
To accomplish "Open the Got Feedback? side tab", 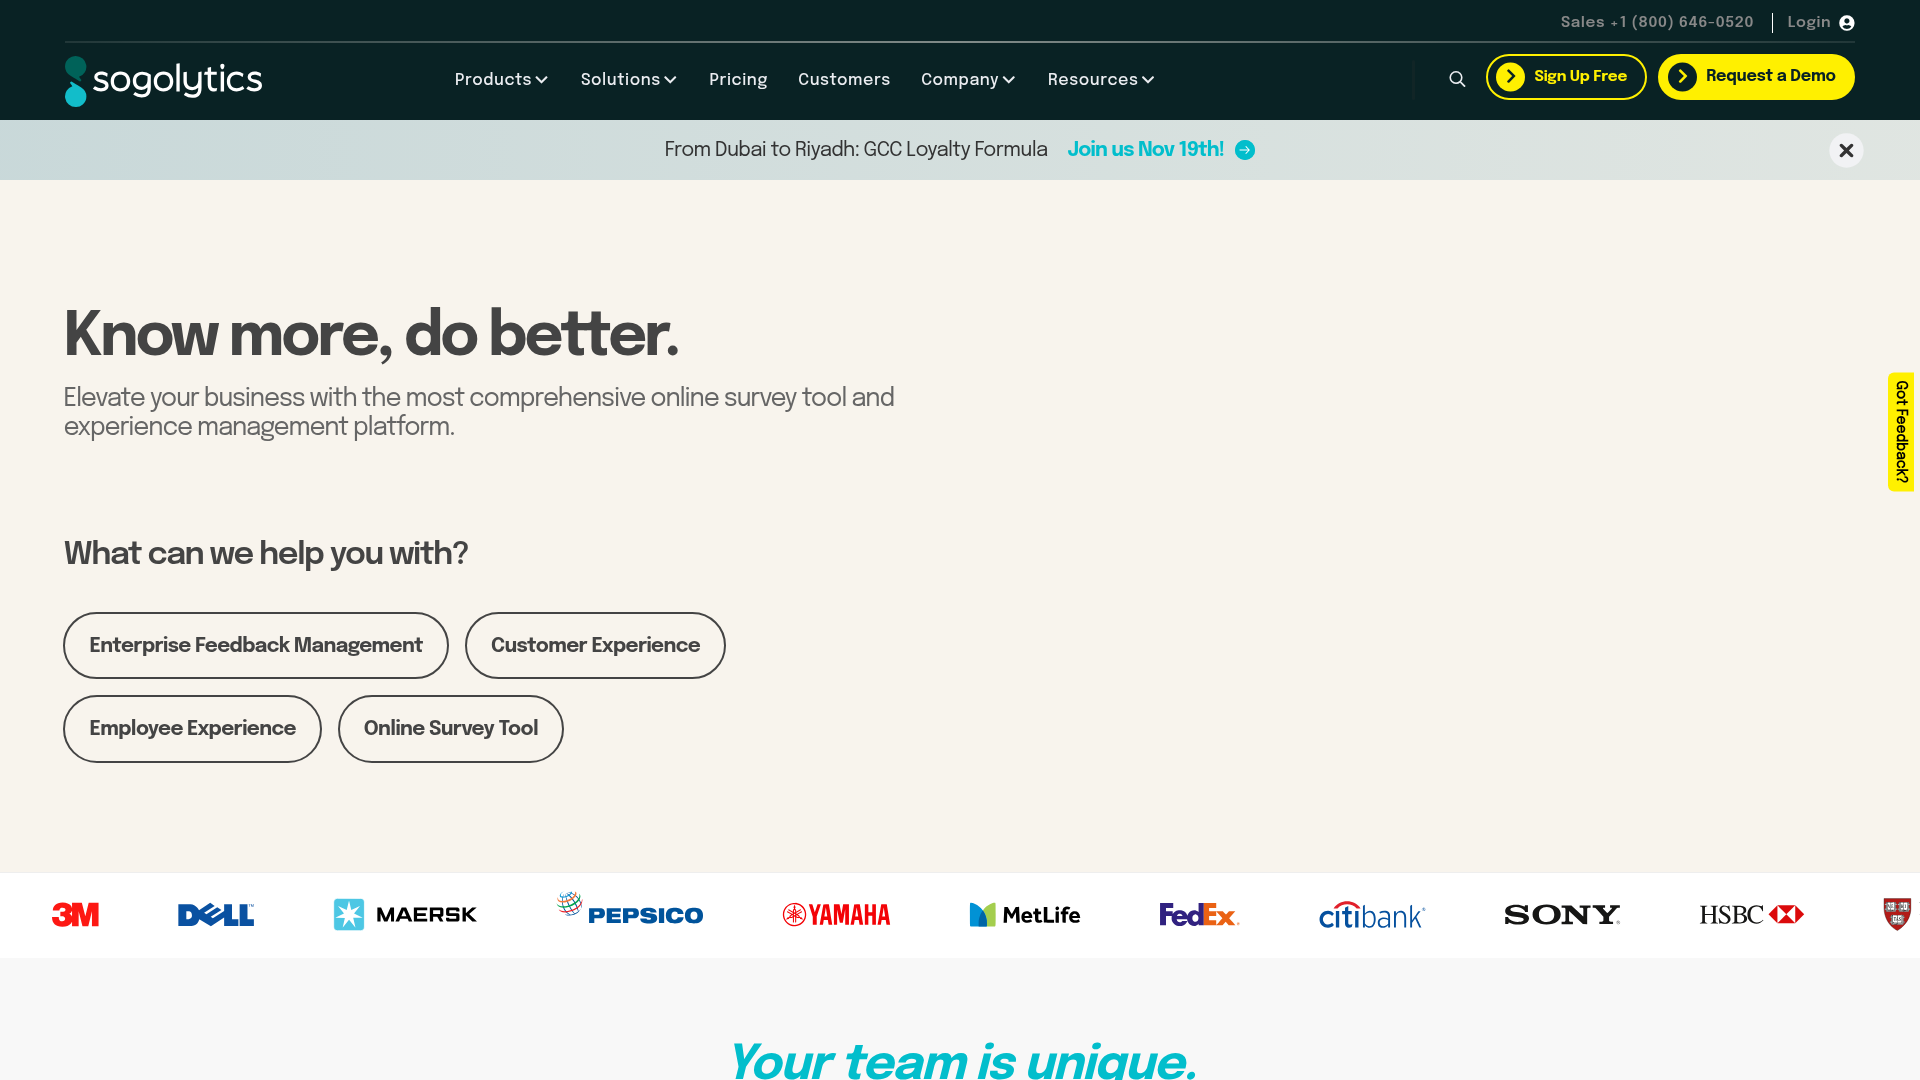I will (x=1901, y=432).
